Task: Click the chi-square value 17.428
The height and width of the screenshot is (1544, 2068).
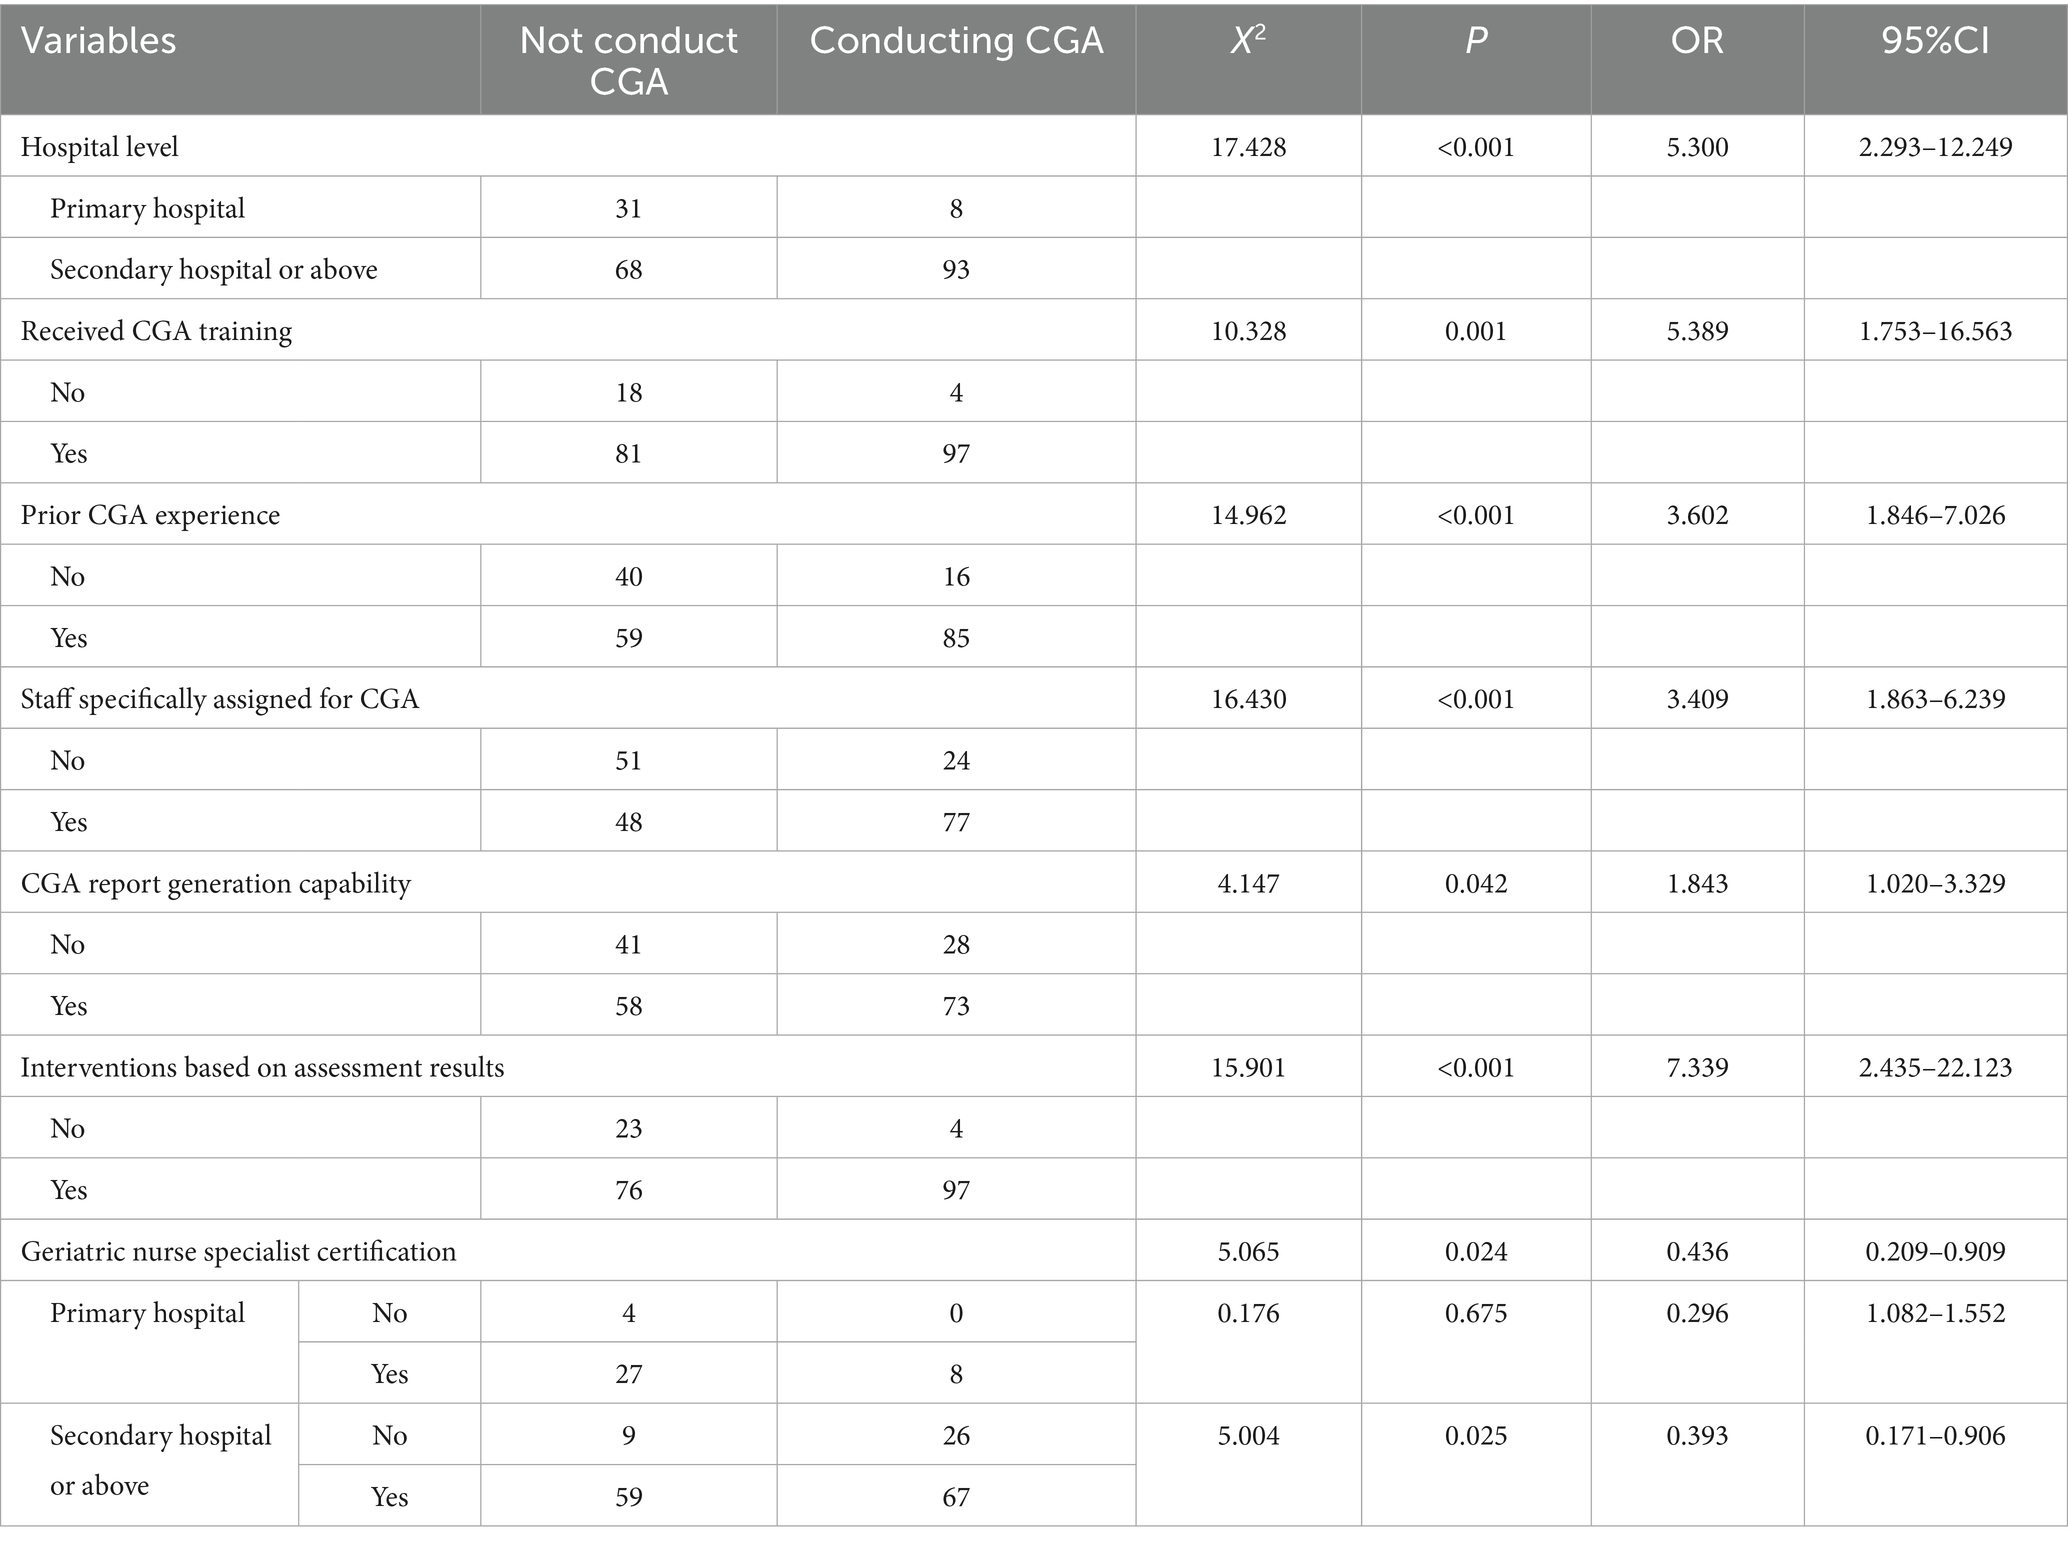Action: (1248, 147)
